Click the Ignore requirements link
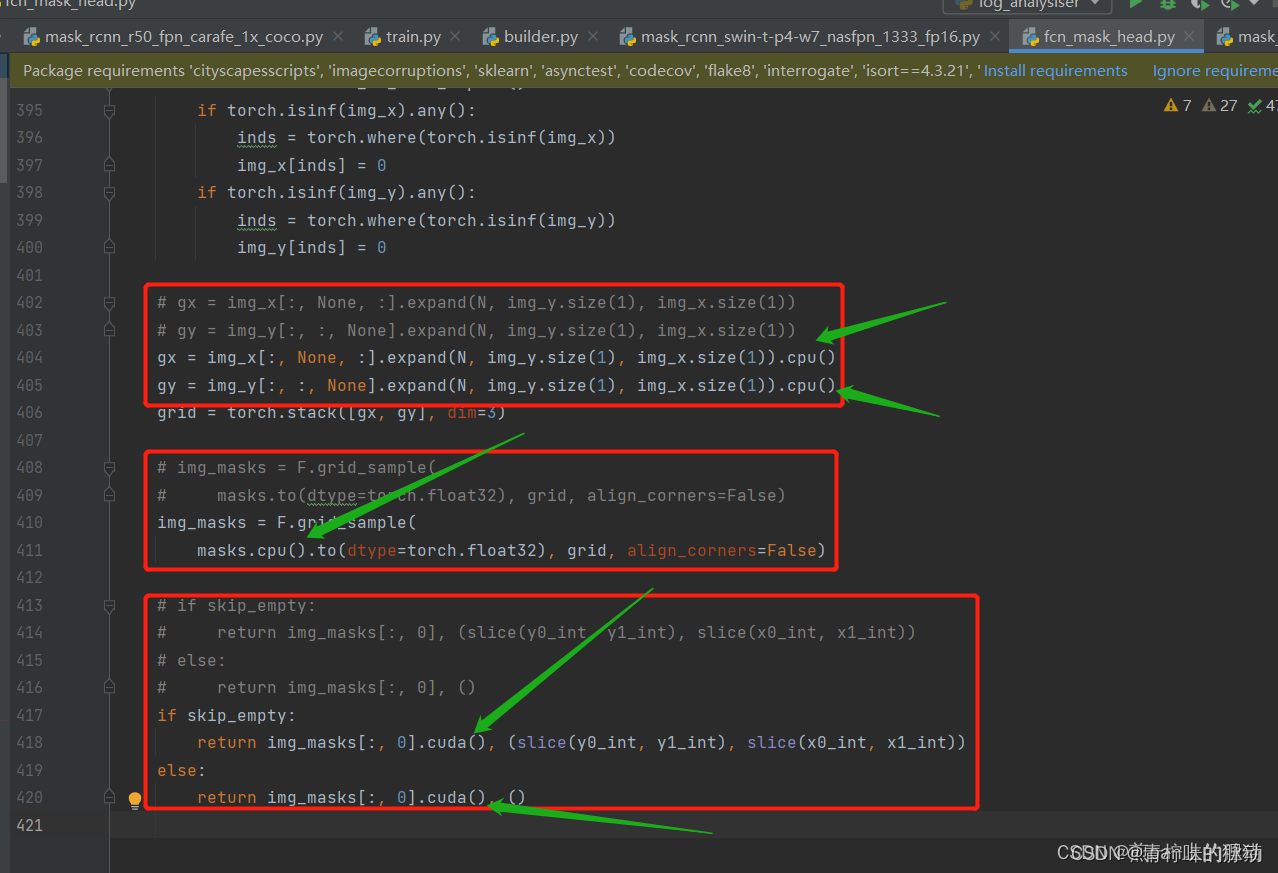The height and width of the screenshot is (873, 1278). point(1215,71)
